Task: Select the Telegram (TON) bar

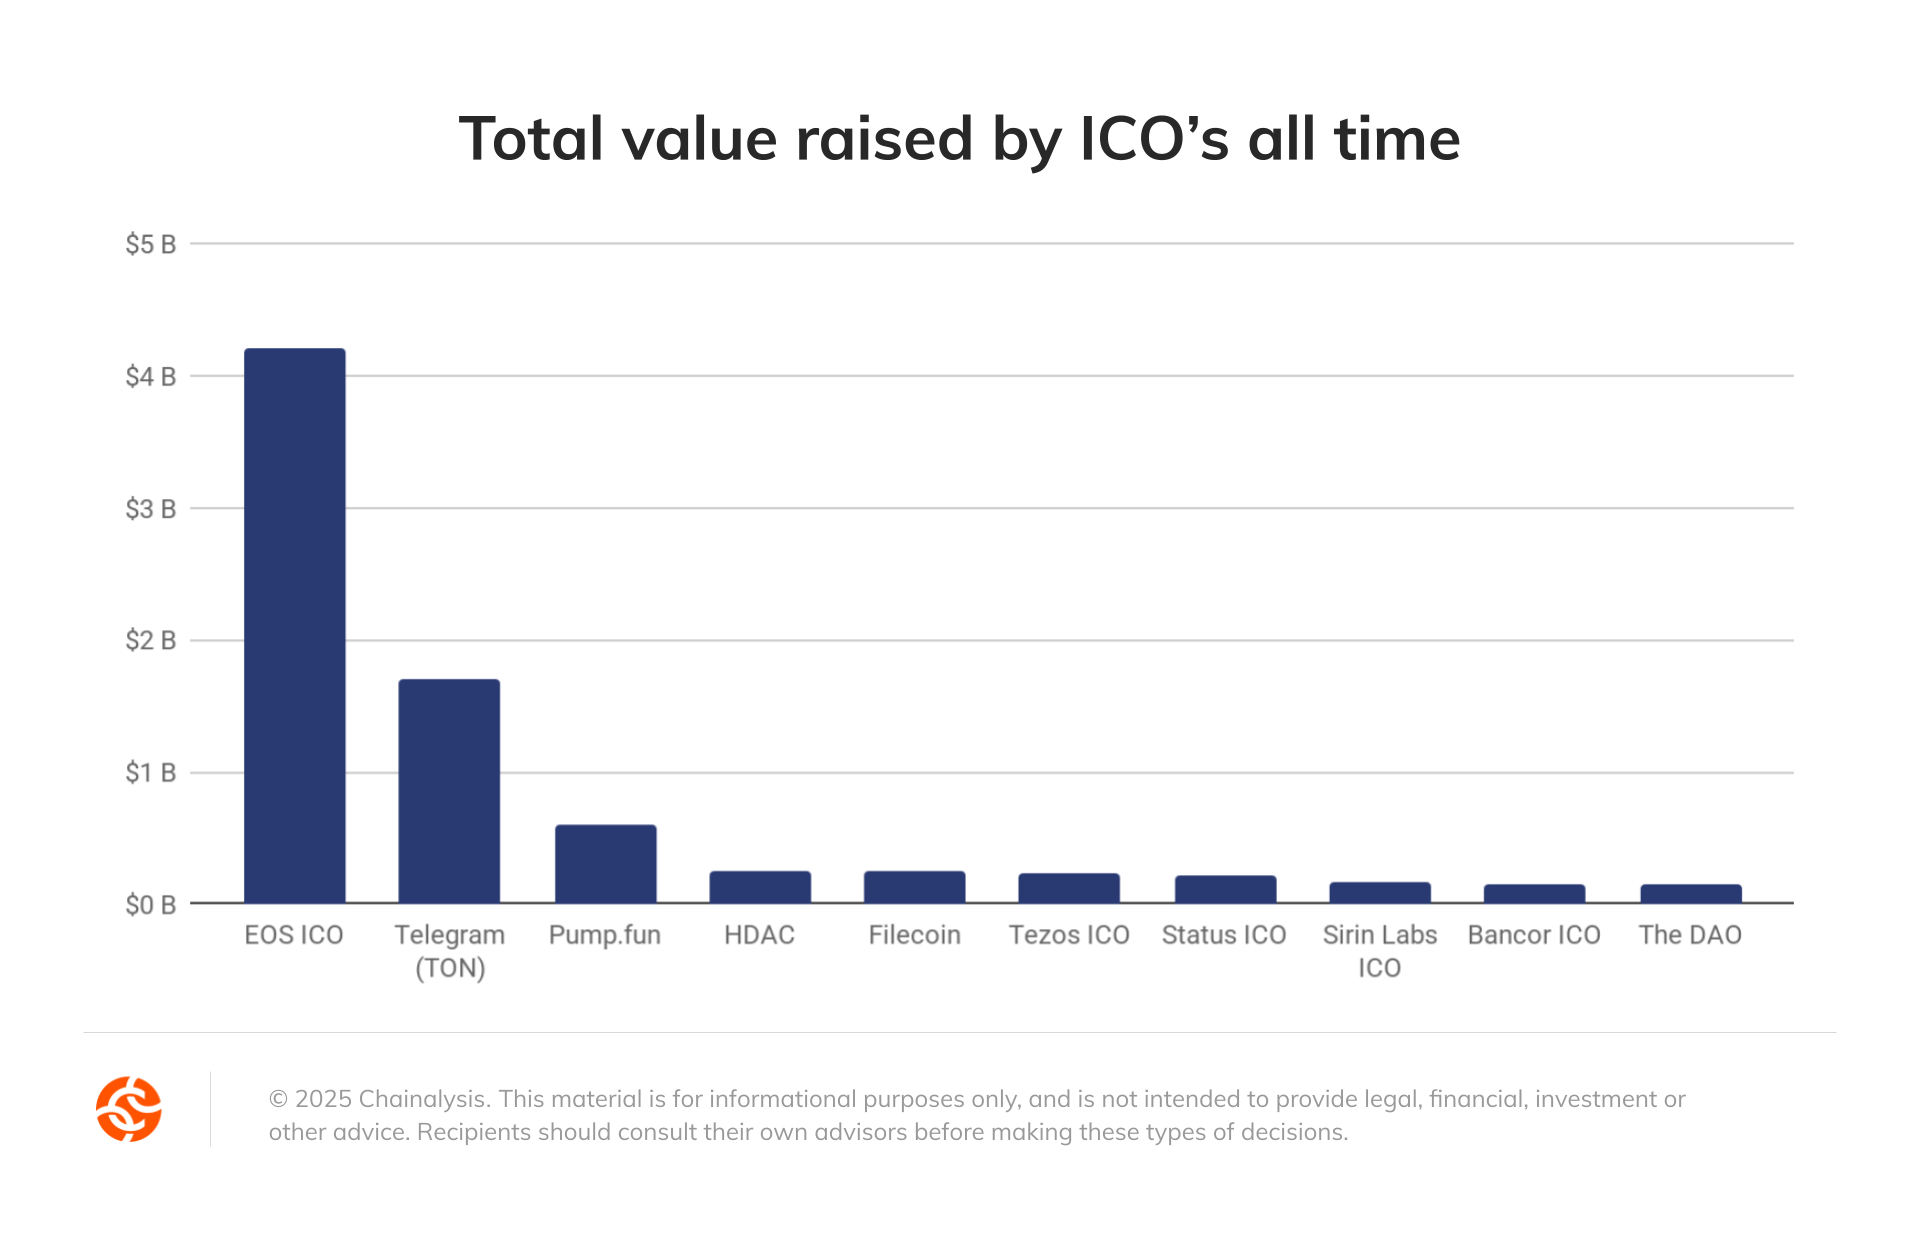Action: click(449, 790)
